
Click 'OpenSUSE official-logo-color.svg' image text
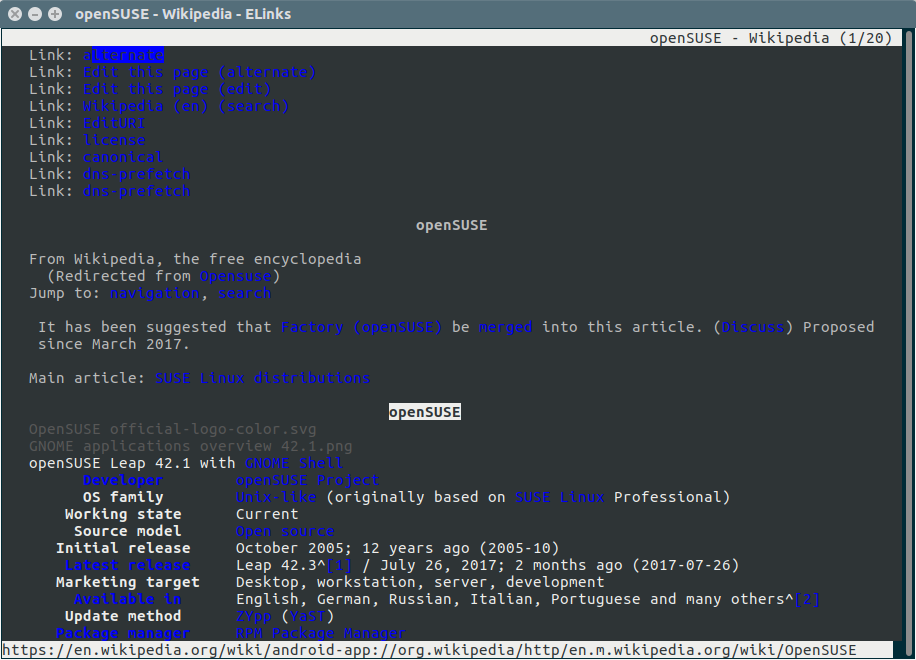(x=172, y=429)
